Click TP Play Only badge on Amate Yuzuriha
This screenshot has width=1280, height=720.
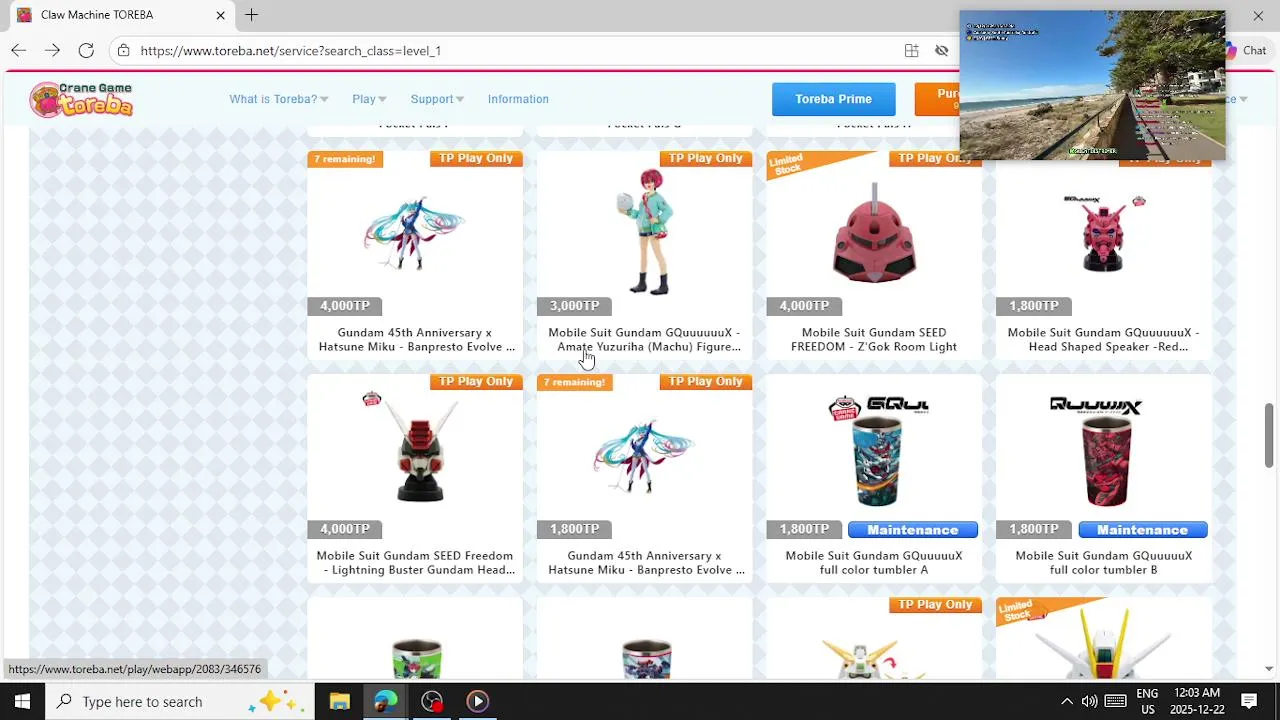pyautogui.click(x=706, y=158)
